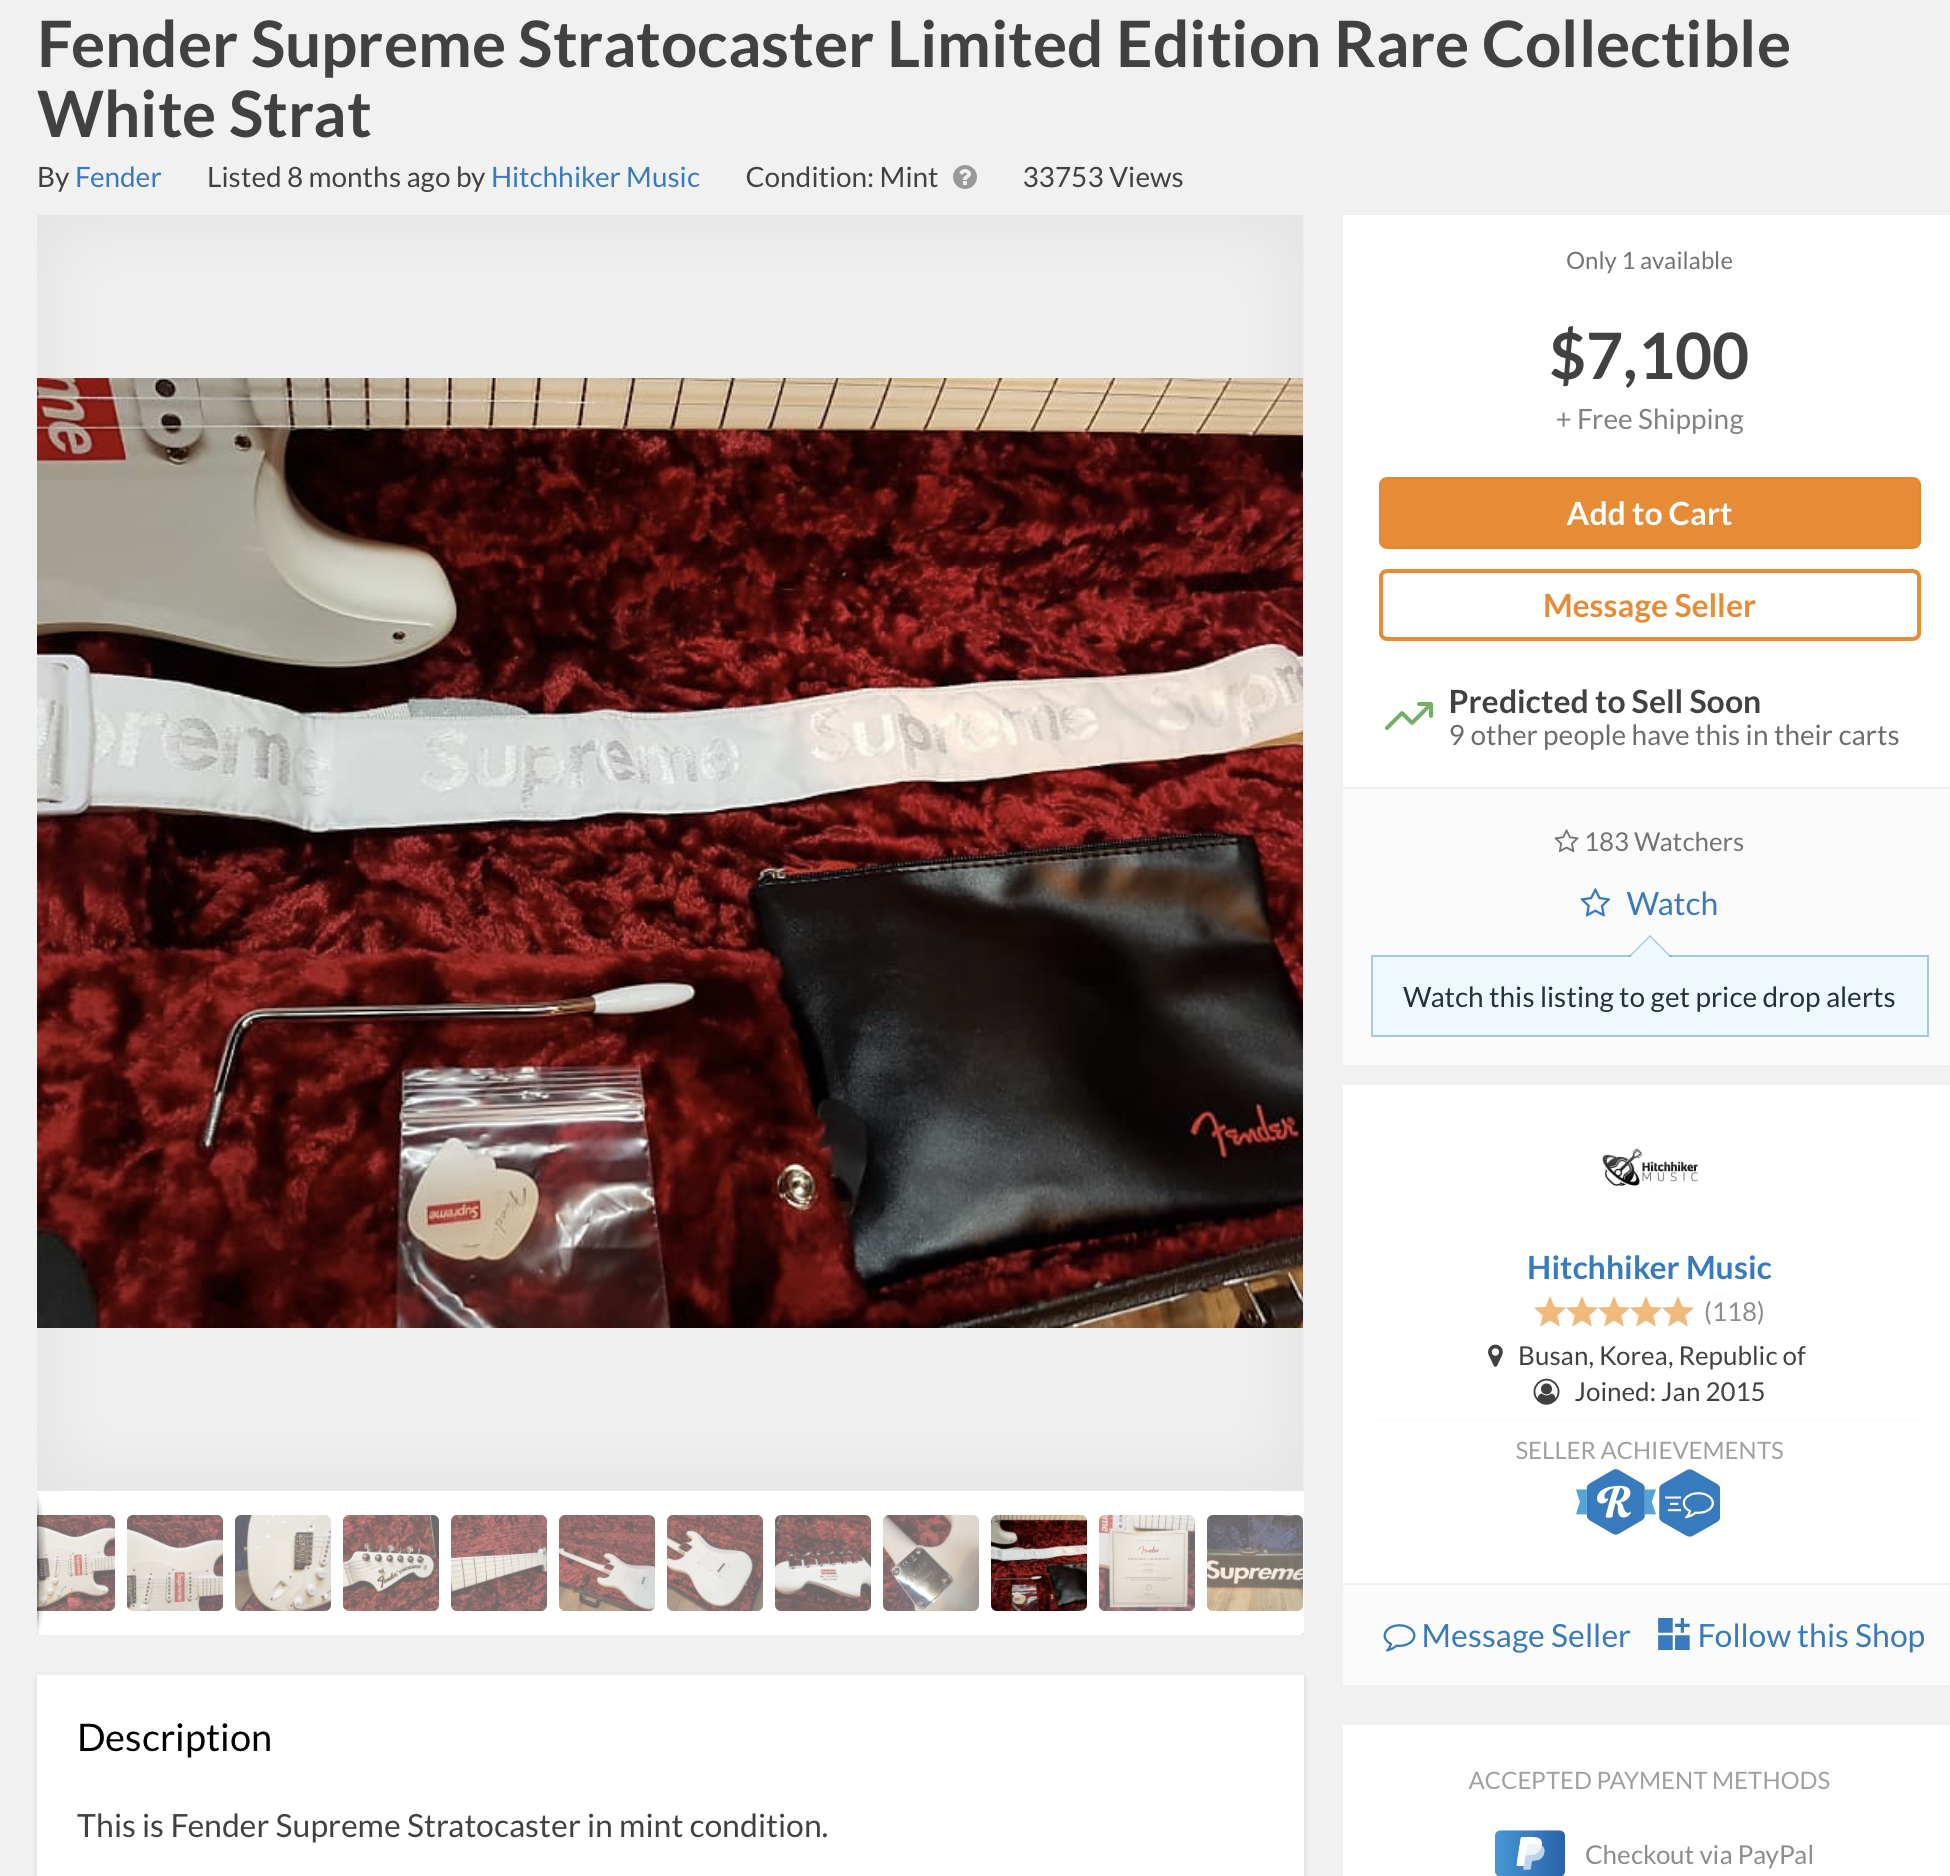Viewport: 1950px width, 1876px height.
Task: Click the Hitchhiker Music shop logo
Action: [x=1650, y=1168]
